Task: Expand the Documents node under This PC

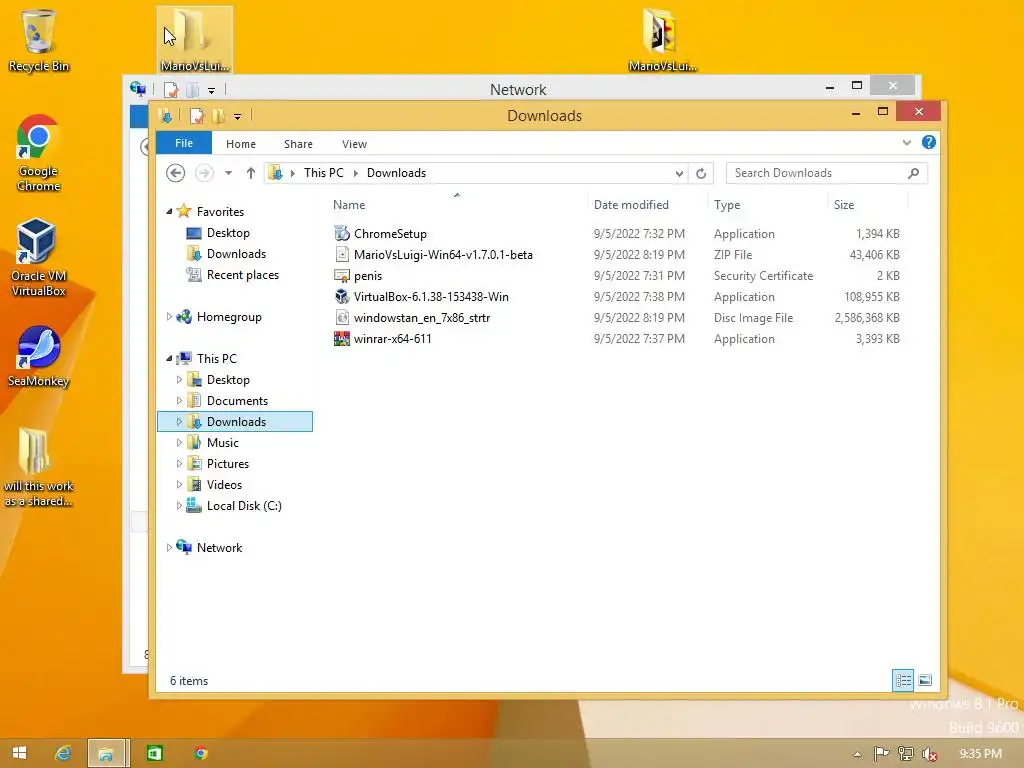Action: click(x=179, y=400)
